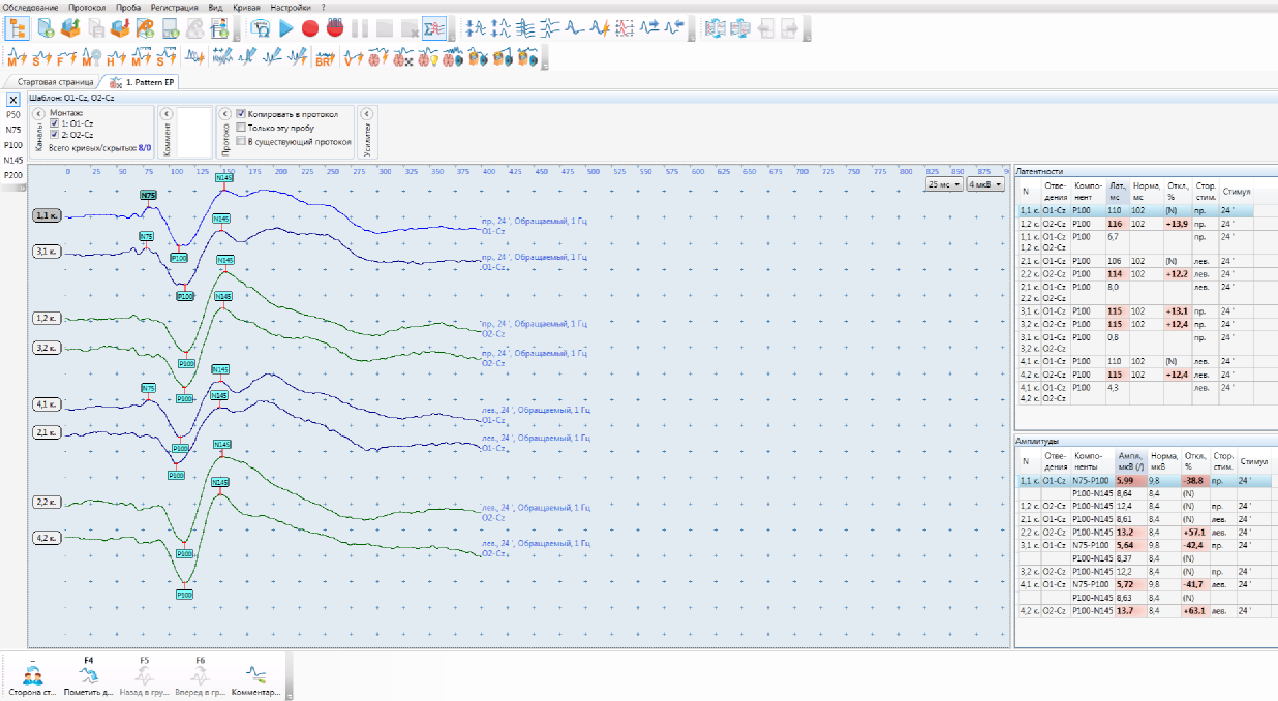Click the N75 component button in sidebar
This screenshot has width=1278, height=701.
coord(13,130)
